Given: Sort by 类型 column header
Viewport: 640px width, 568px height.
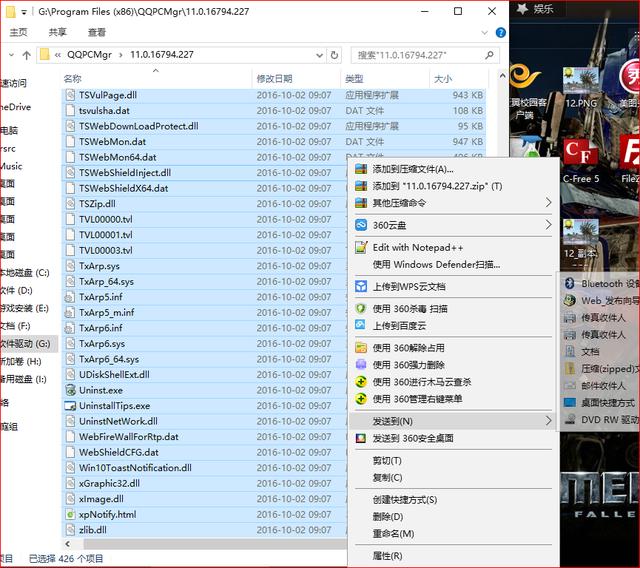Looking at the screenshot, I should tap(354, 79).
